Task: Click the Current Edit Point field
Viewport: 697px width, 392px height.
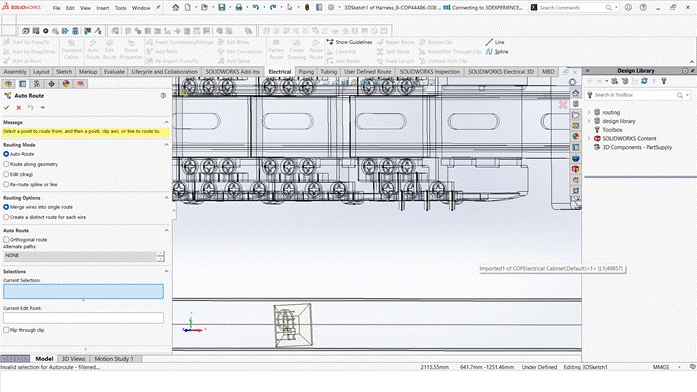Action: [x=84, y=318]
